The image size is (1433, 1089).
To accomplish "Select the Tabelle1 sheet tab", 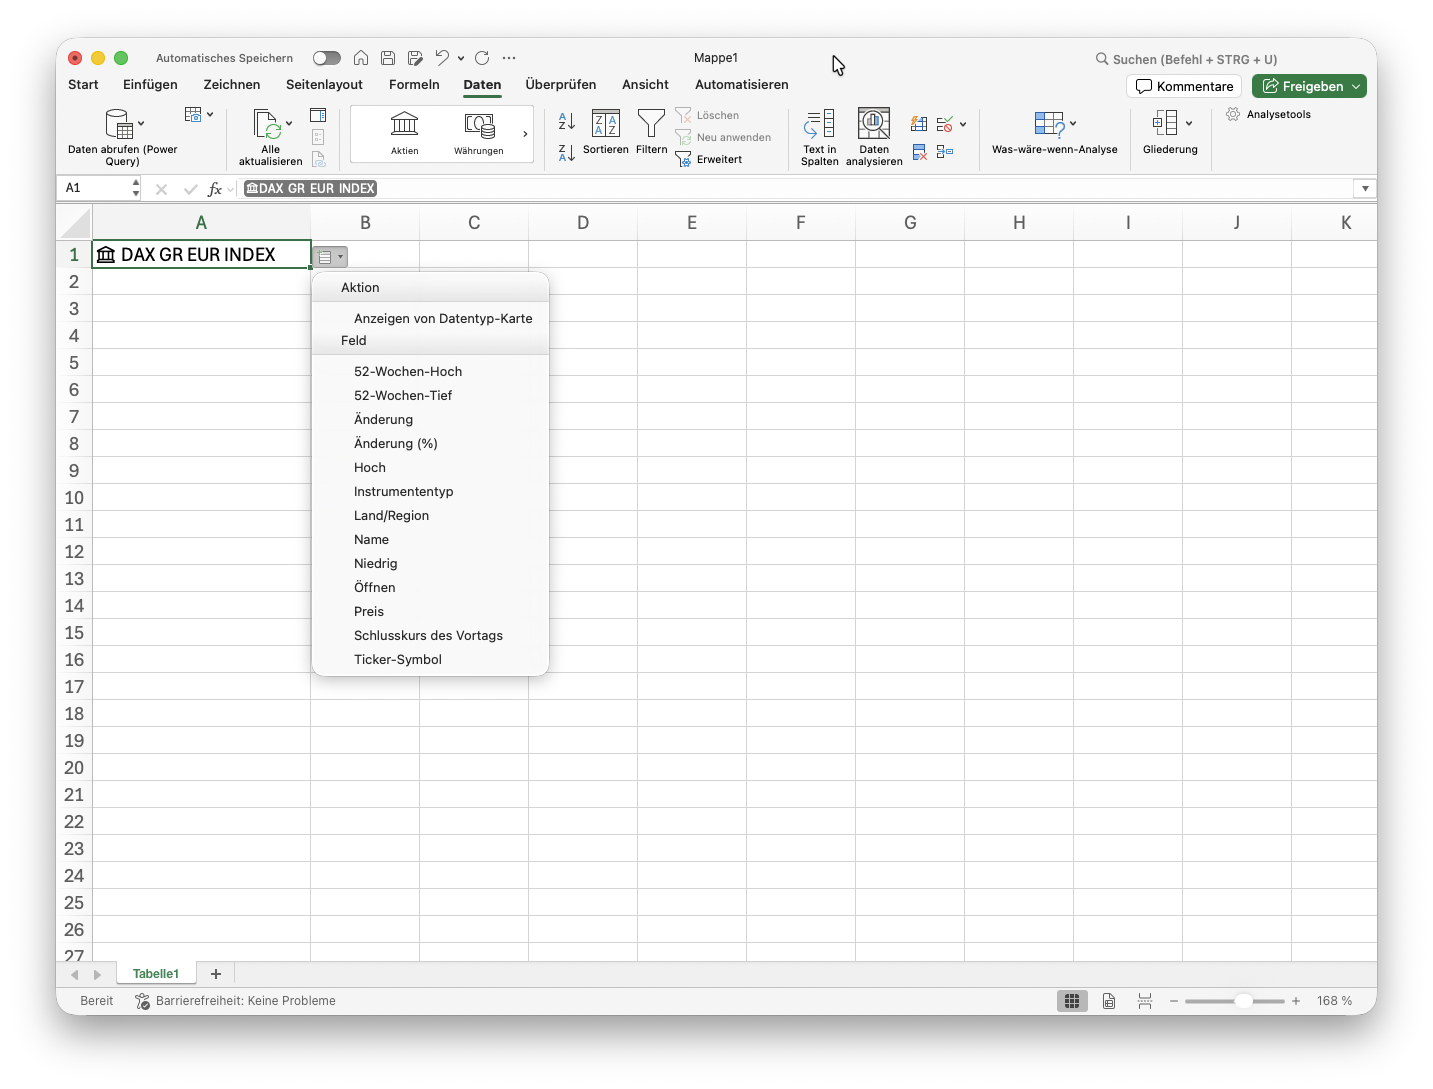I will click(156, 974).
